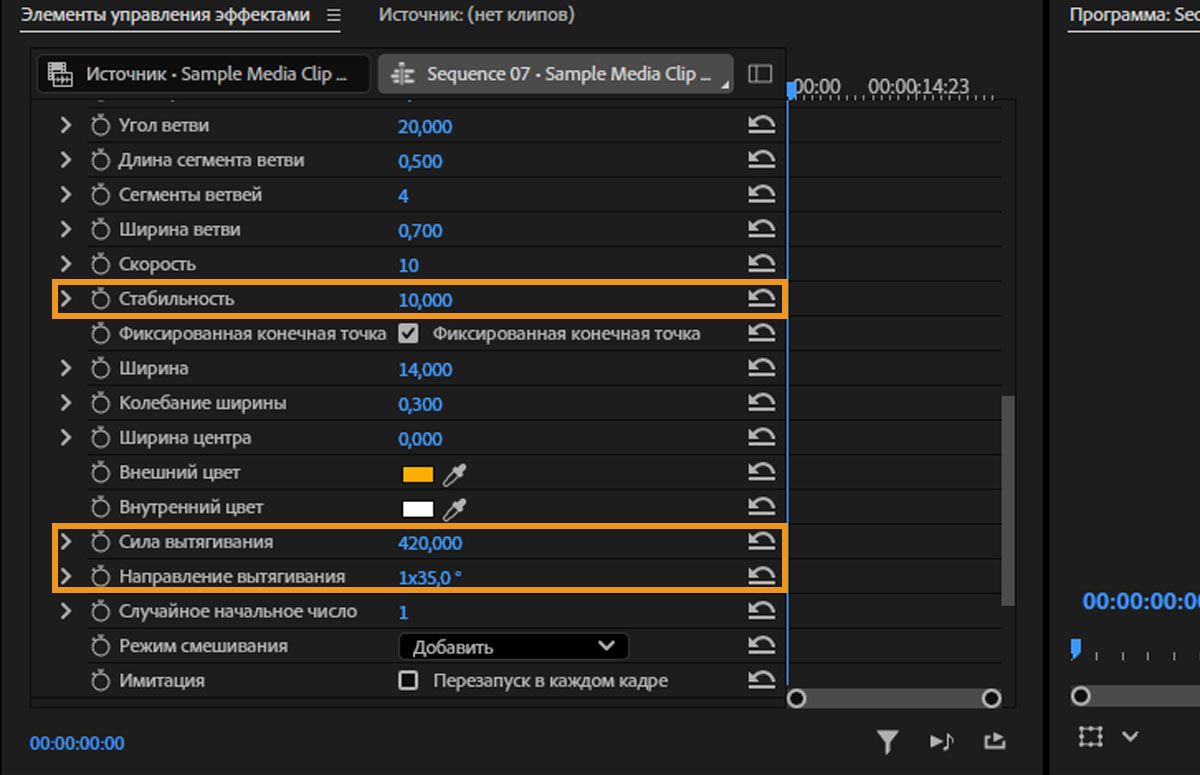Open the filter properties funnel icon

pos(887,741)
